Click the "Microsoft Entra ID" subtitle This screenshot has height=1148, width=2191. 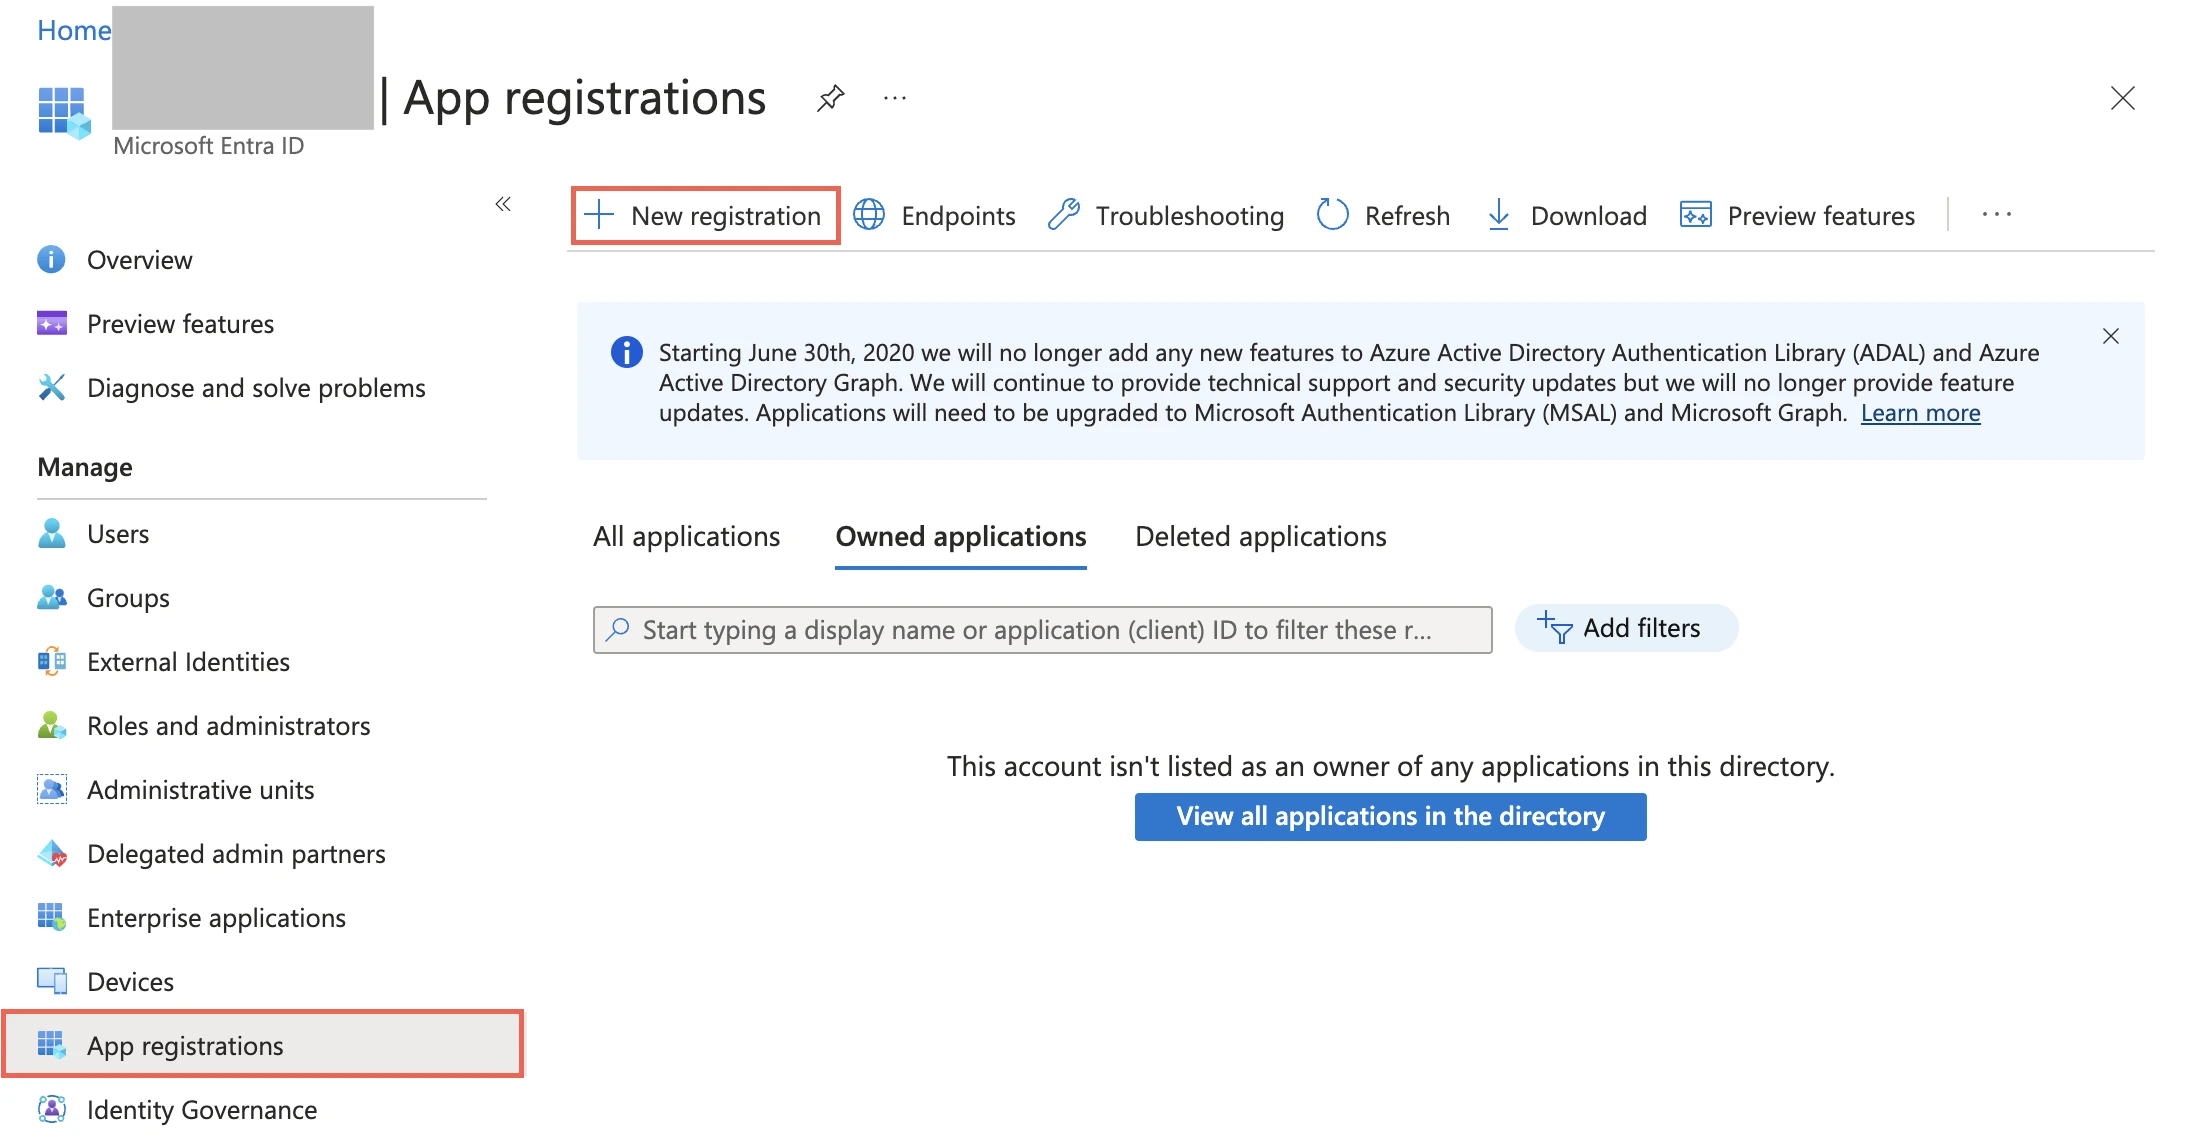click(208, 146)
